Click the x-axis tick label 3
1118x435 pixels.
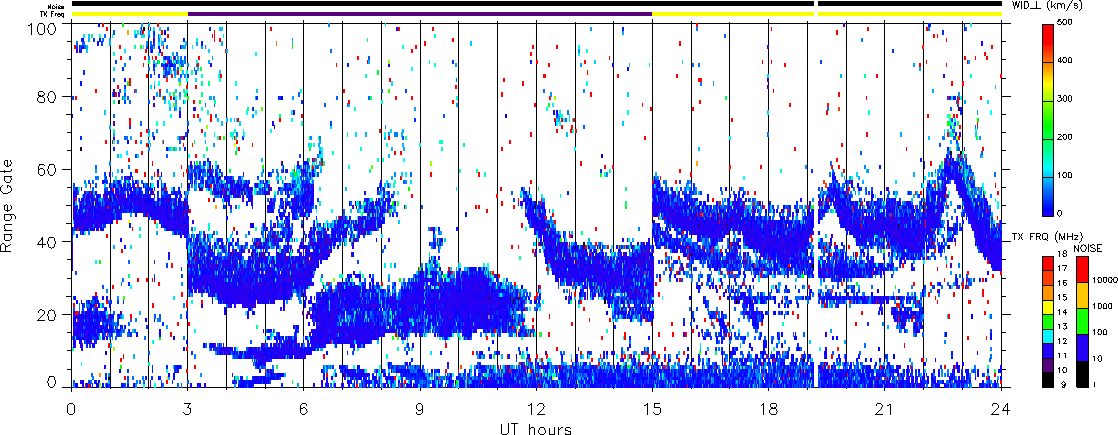188,409
